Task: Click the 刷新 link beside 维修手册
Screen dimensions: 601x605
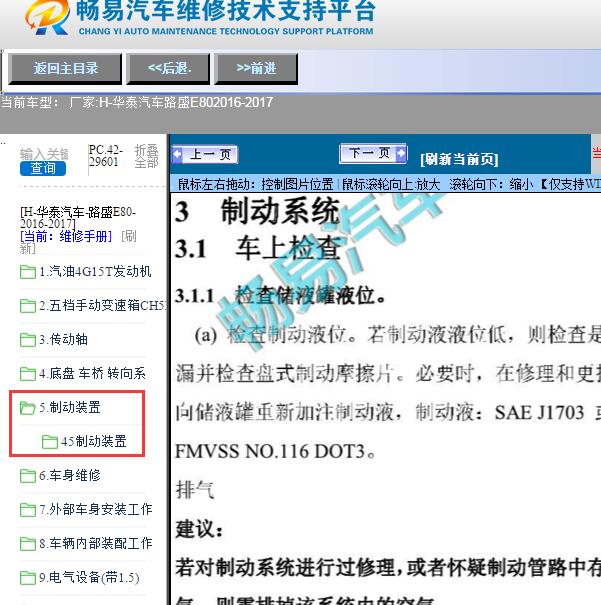Action: (128, 236)
